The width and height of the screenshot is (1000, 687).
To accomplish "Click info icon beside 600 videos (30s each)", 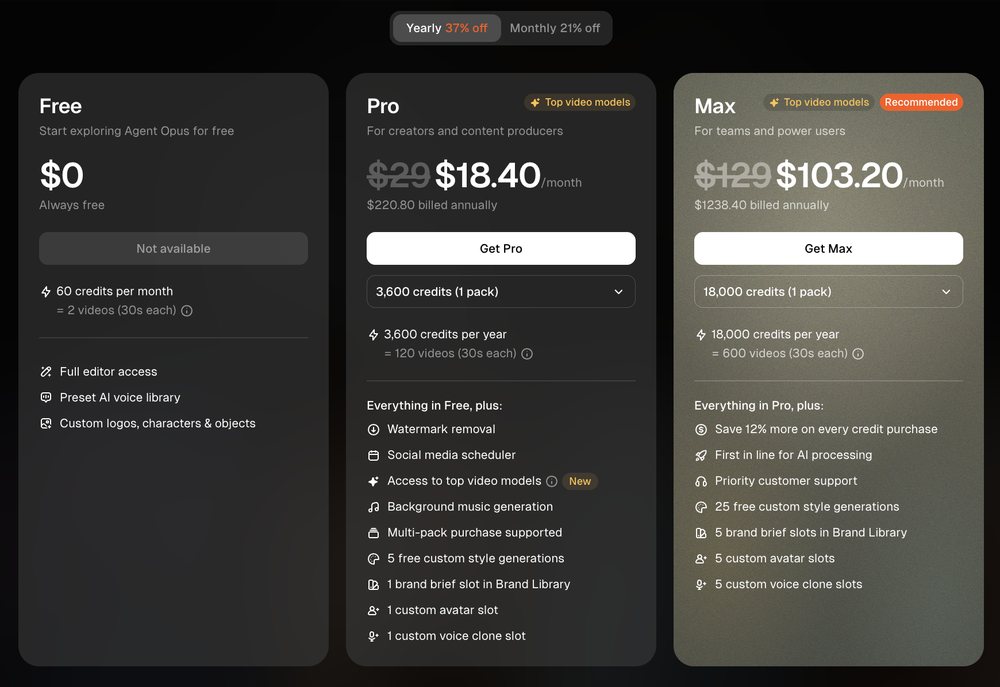I will (858, 354).
